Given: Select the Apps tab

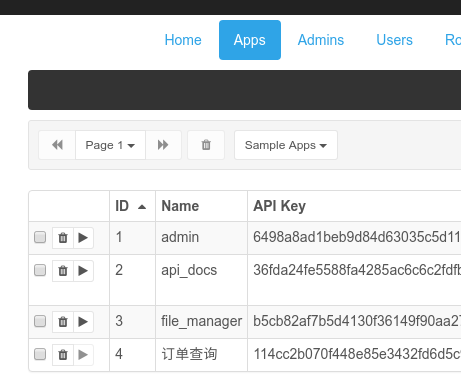Looking at the screenshot, I should pos(250,40).
